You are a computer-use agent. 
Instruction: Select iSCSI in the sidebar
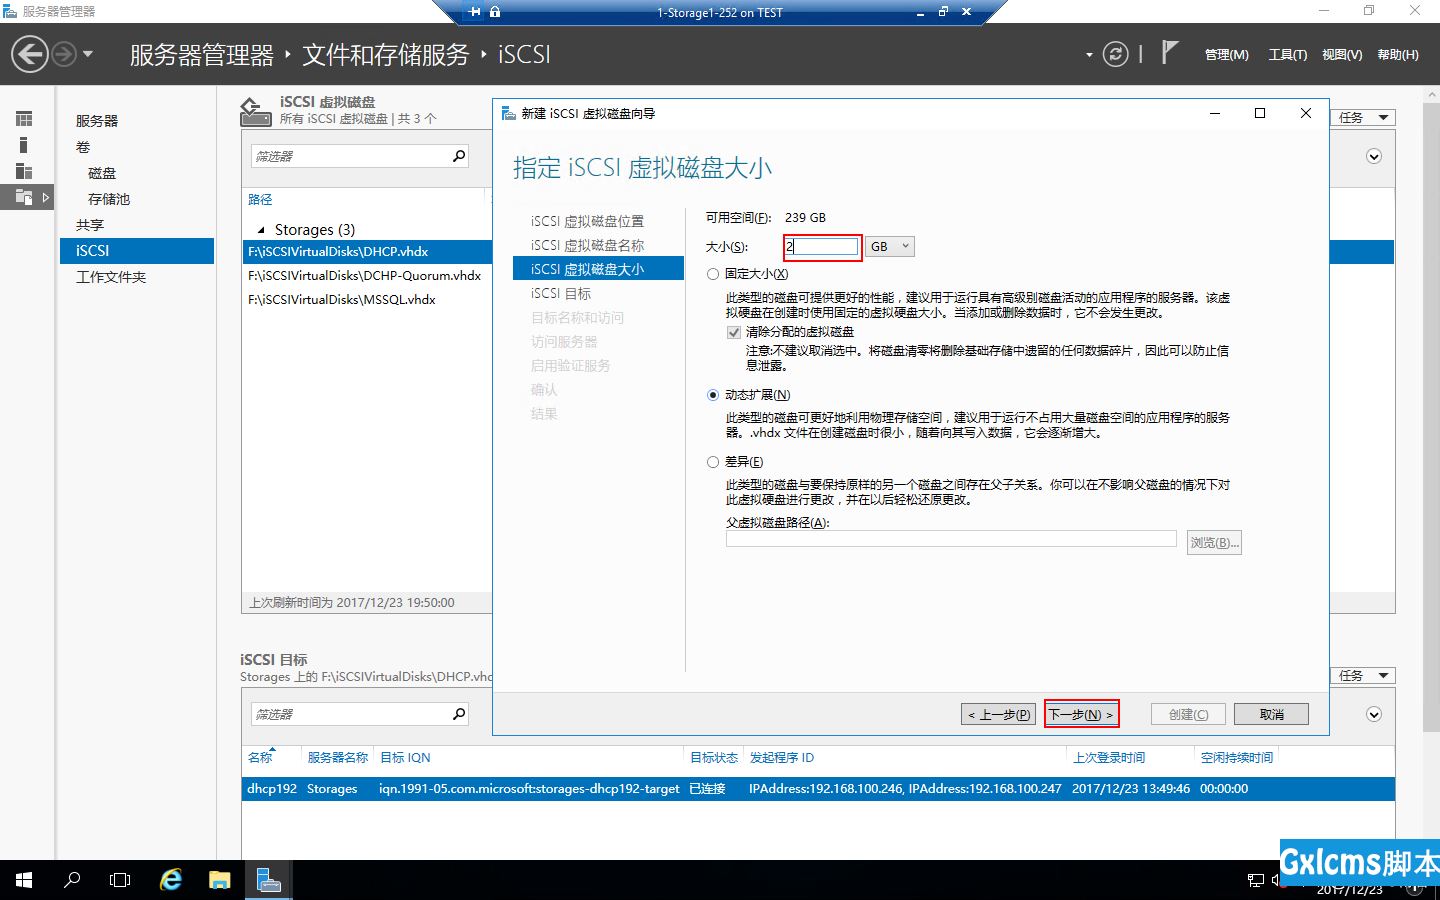coord(137,251)
